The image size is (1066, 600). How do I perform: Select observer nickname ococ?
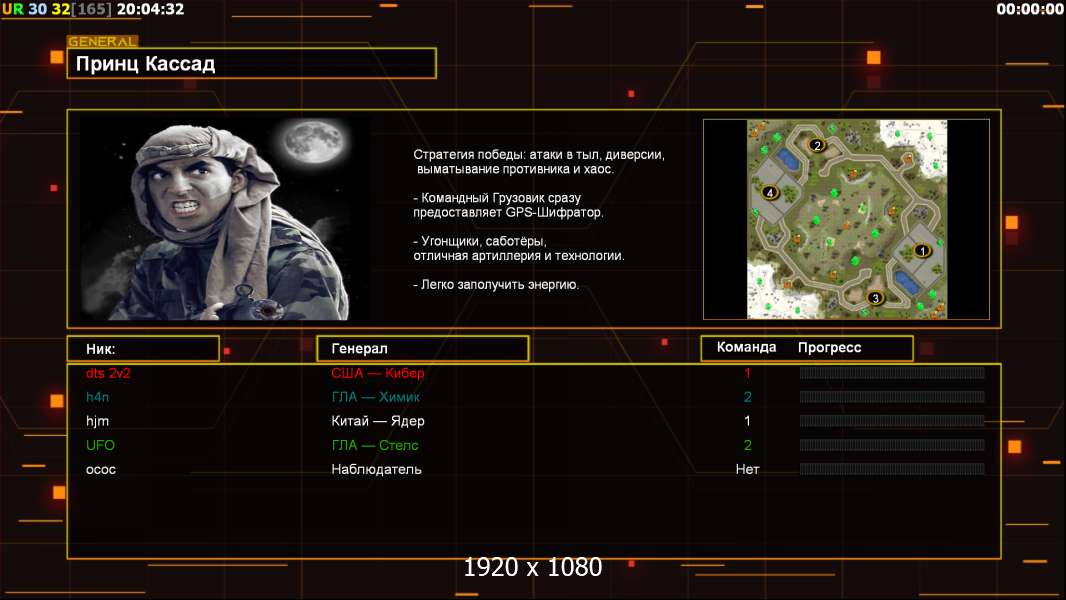click(x=101, y=470)
